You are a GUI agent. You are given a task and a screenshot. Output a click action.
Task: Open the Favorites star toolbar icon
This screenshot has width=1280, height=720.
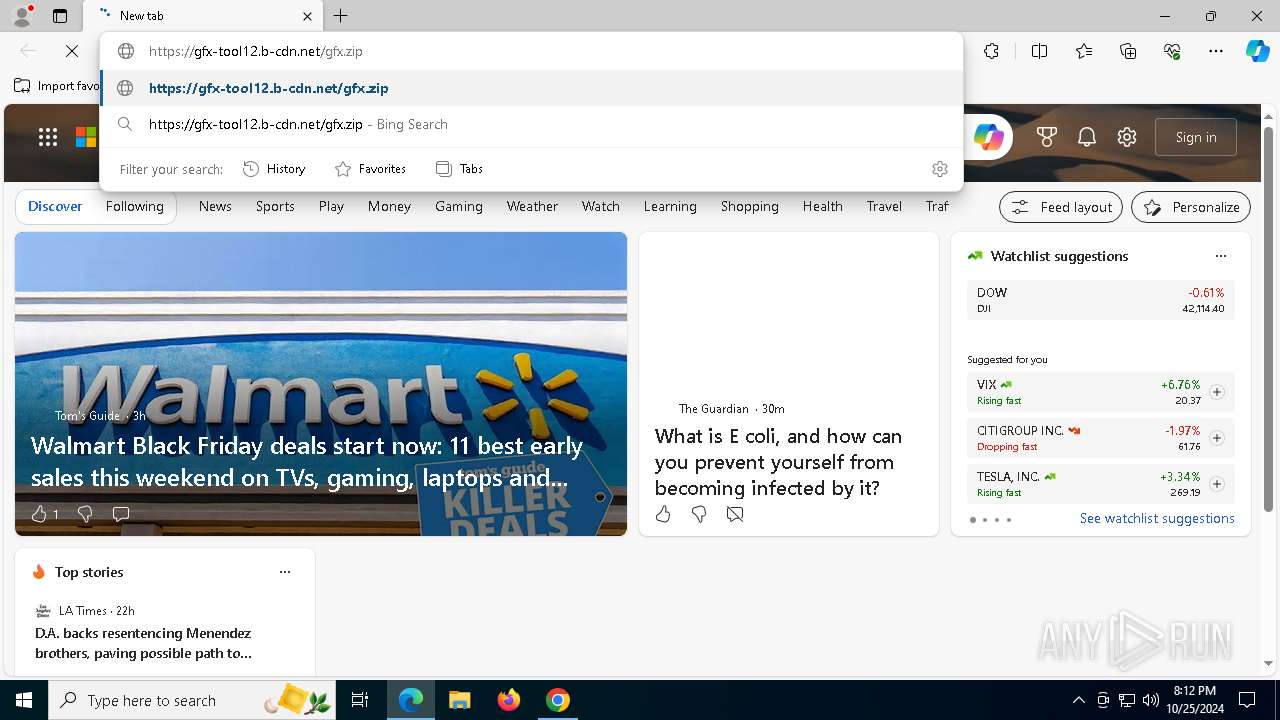(1084, 51)
